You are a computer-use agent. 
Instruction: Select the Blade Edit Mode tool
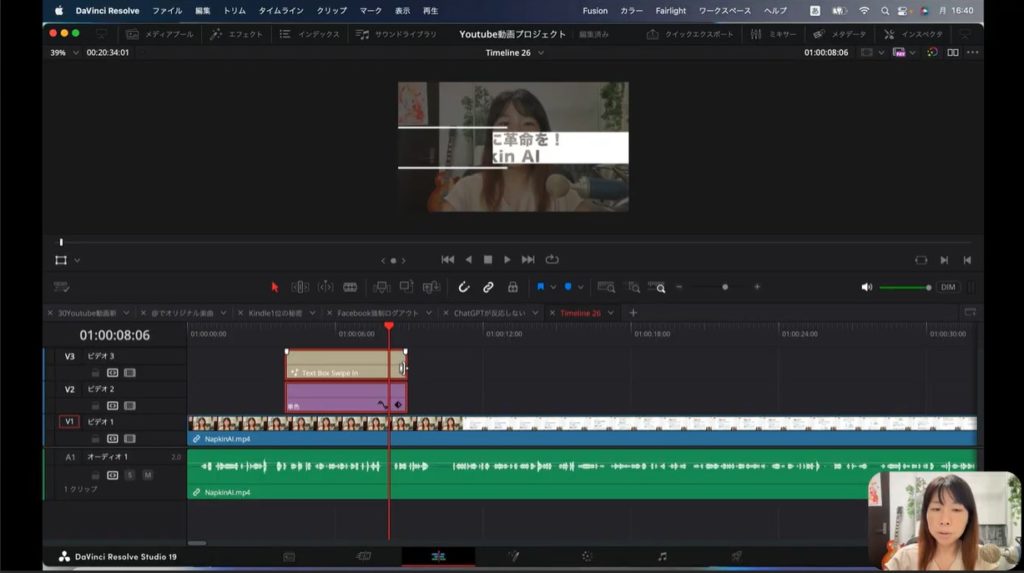[350, 287]
